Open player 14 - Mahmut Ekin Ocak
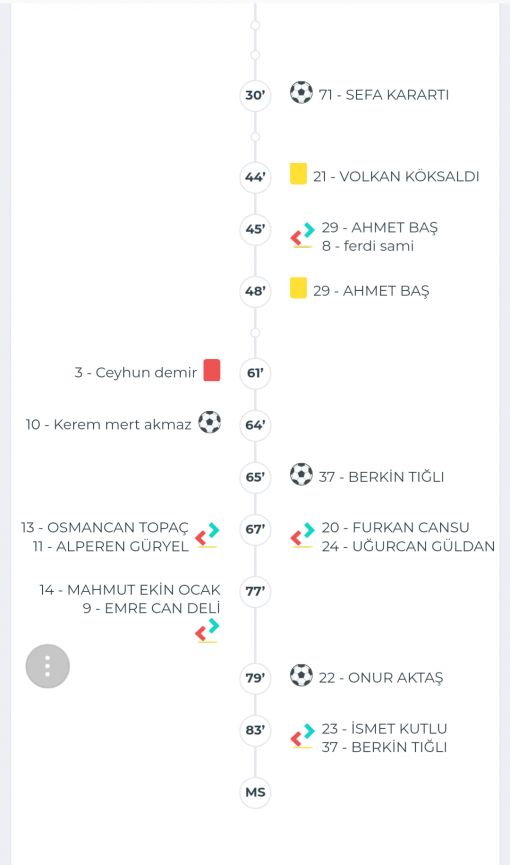The height and width of the screenshot is (865, 510). tap(130, 590)
